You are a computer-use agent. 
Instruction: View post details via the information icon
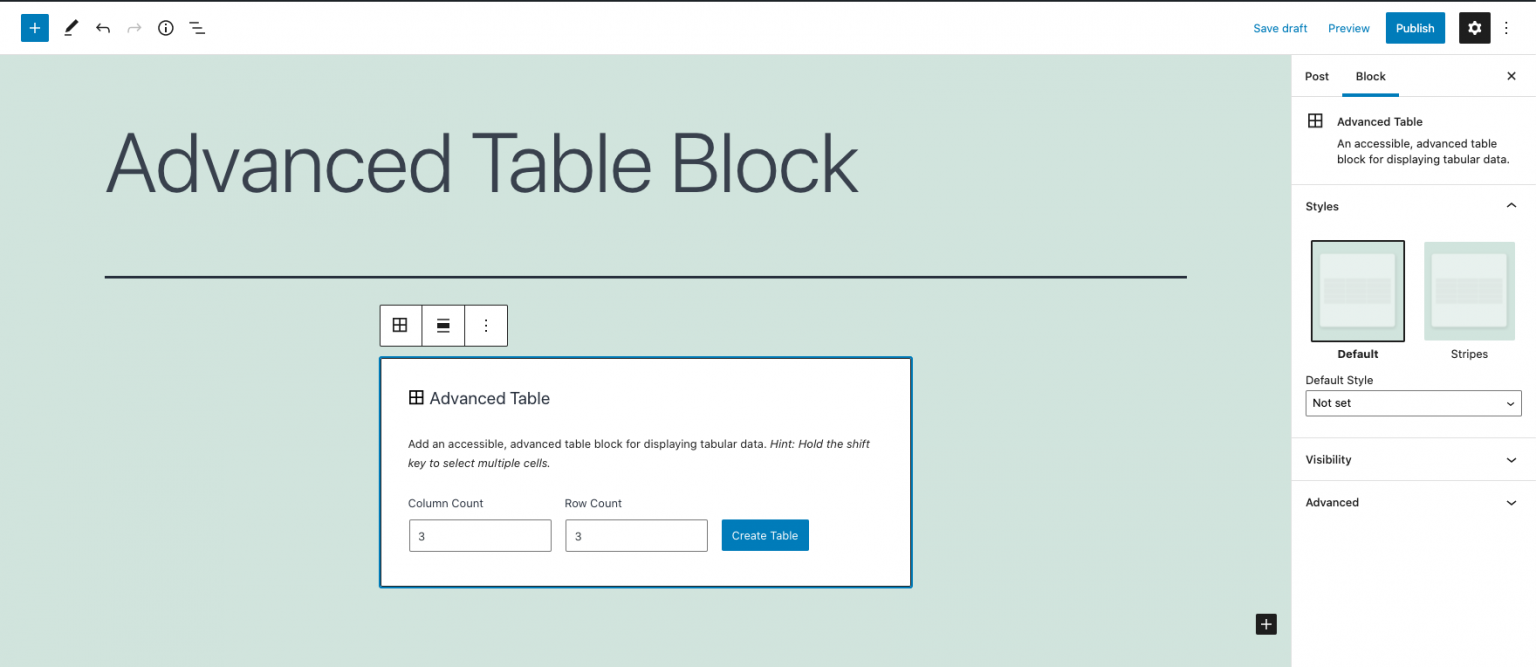[165, 27]
